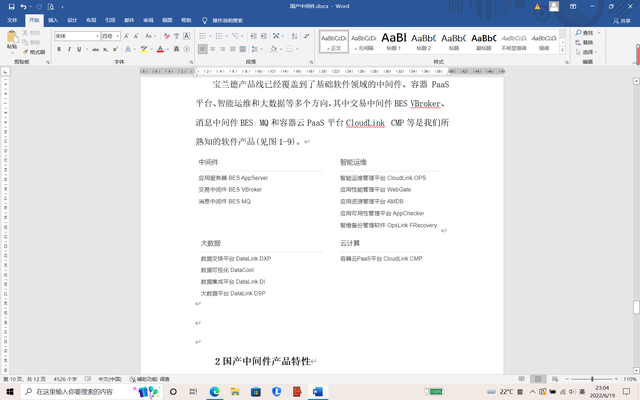Toggle underline formatting
Viewport: 640px width, 400px height.
(x=79, y=49)
